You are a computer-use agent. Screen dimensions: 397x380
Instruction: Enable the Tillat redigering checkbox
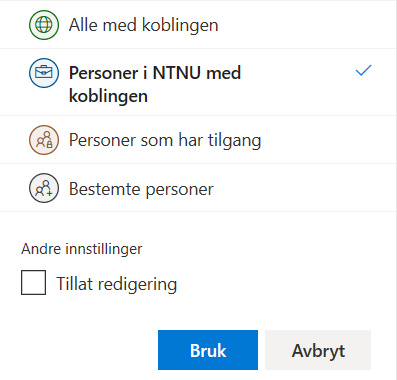(33, 282)
